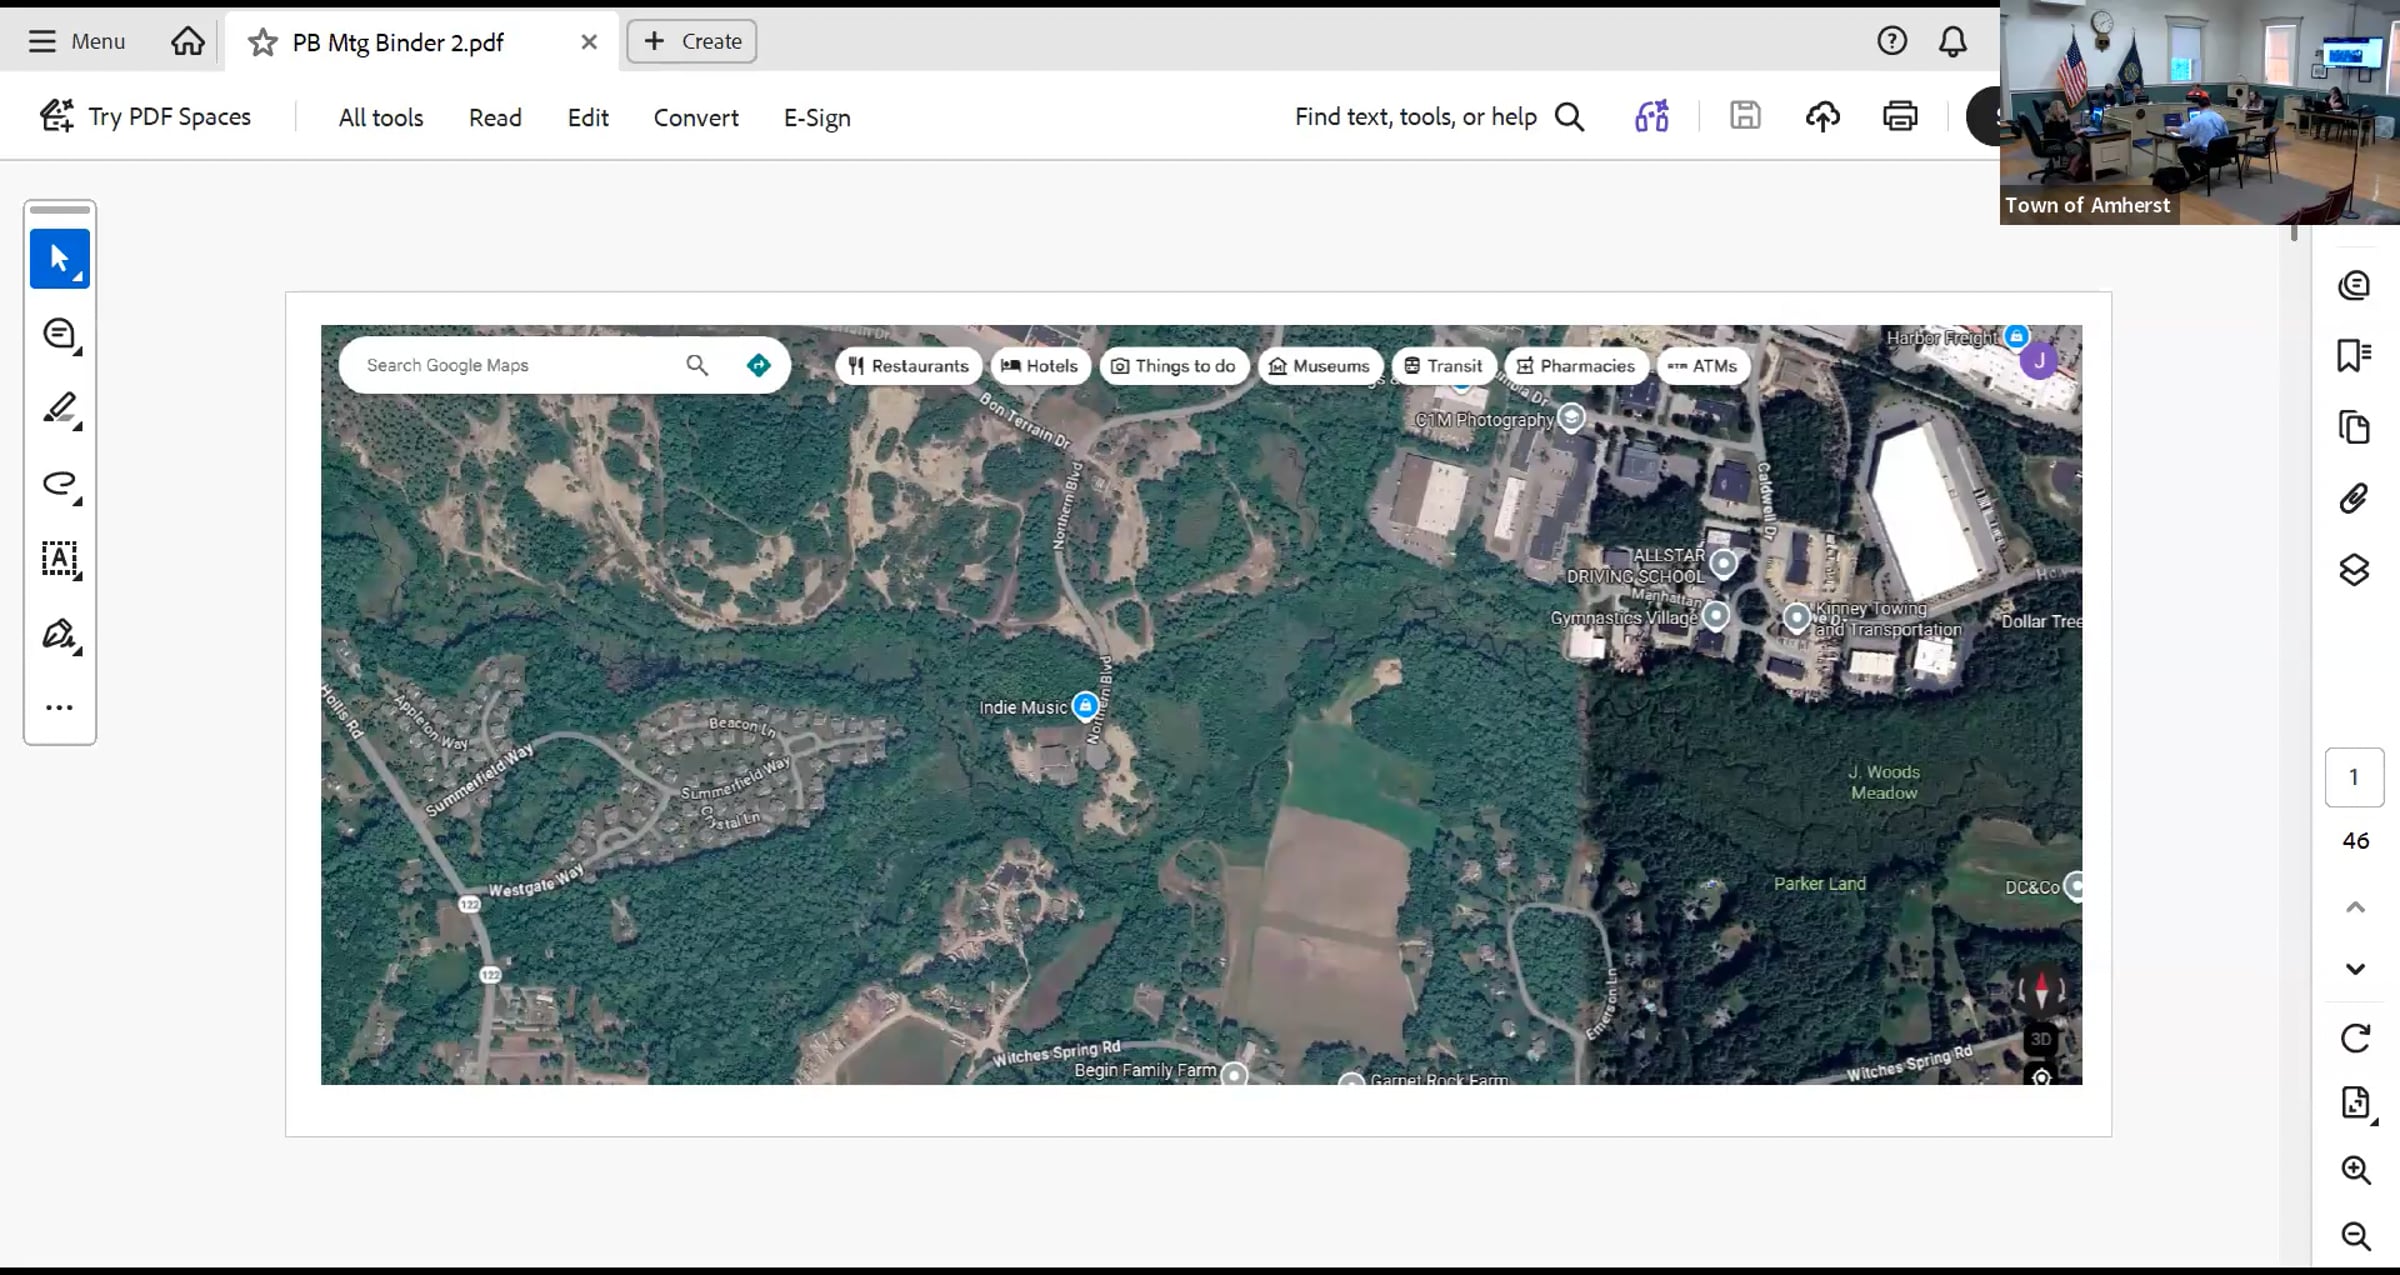Click the "Parker Land" map label

tap(1819, 884)
